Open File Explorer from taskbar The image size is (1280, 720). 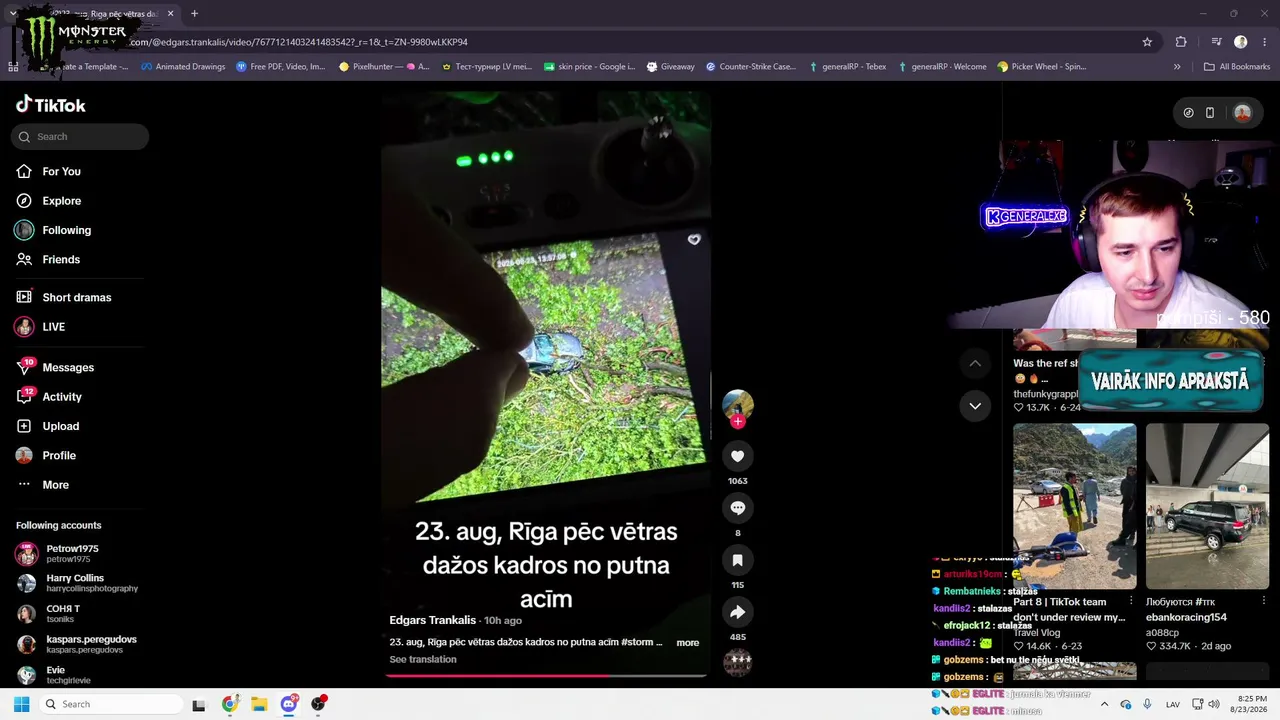[x=259, y=704]
